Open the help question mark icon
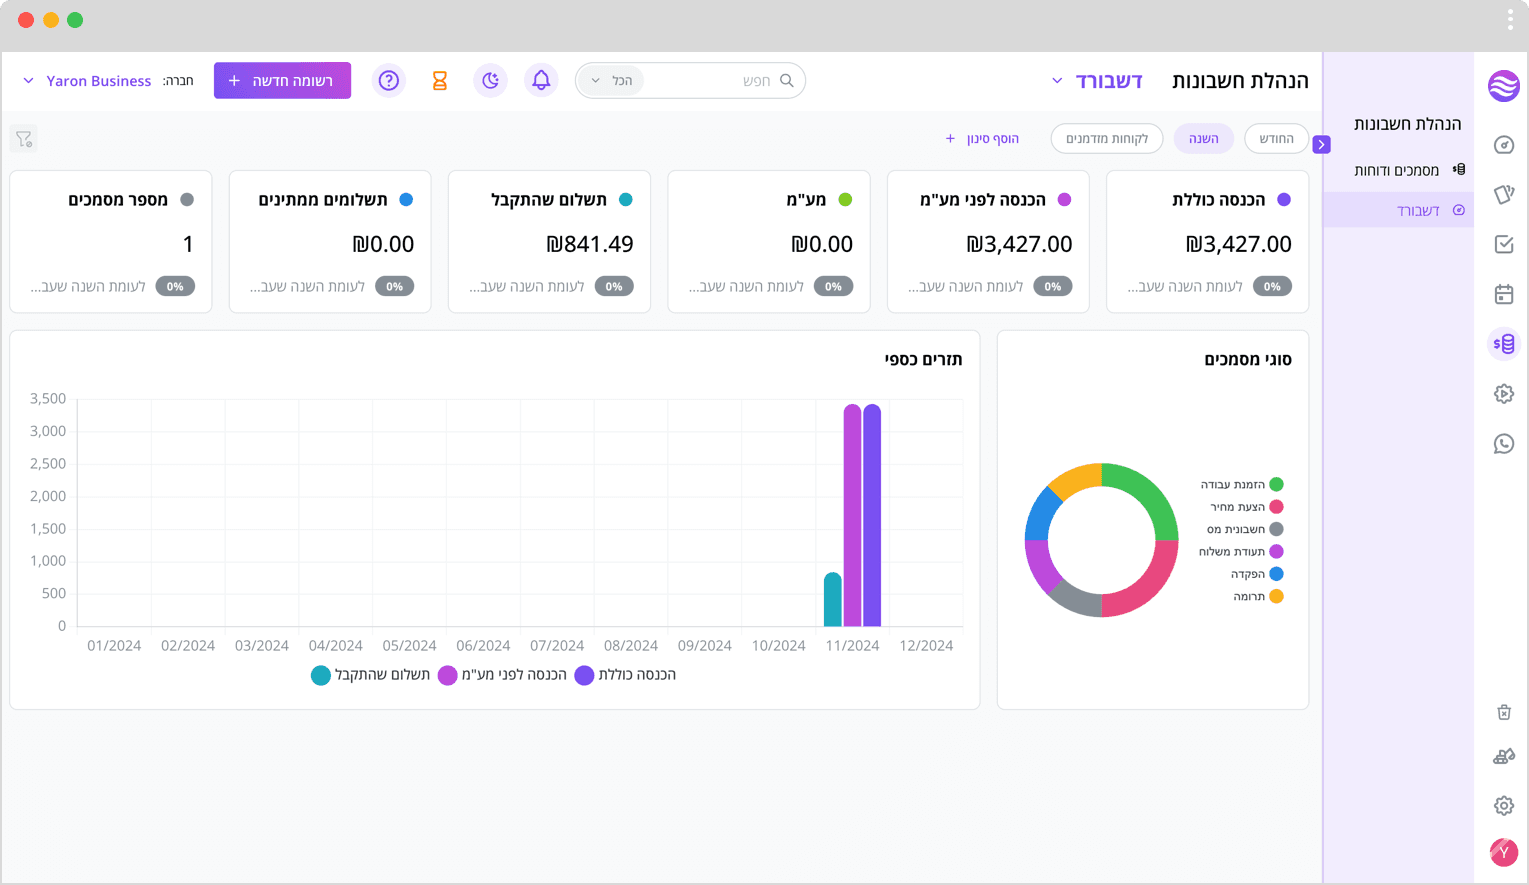The image size is (1529, 885). click(x=389, y=80)
